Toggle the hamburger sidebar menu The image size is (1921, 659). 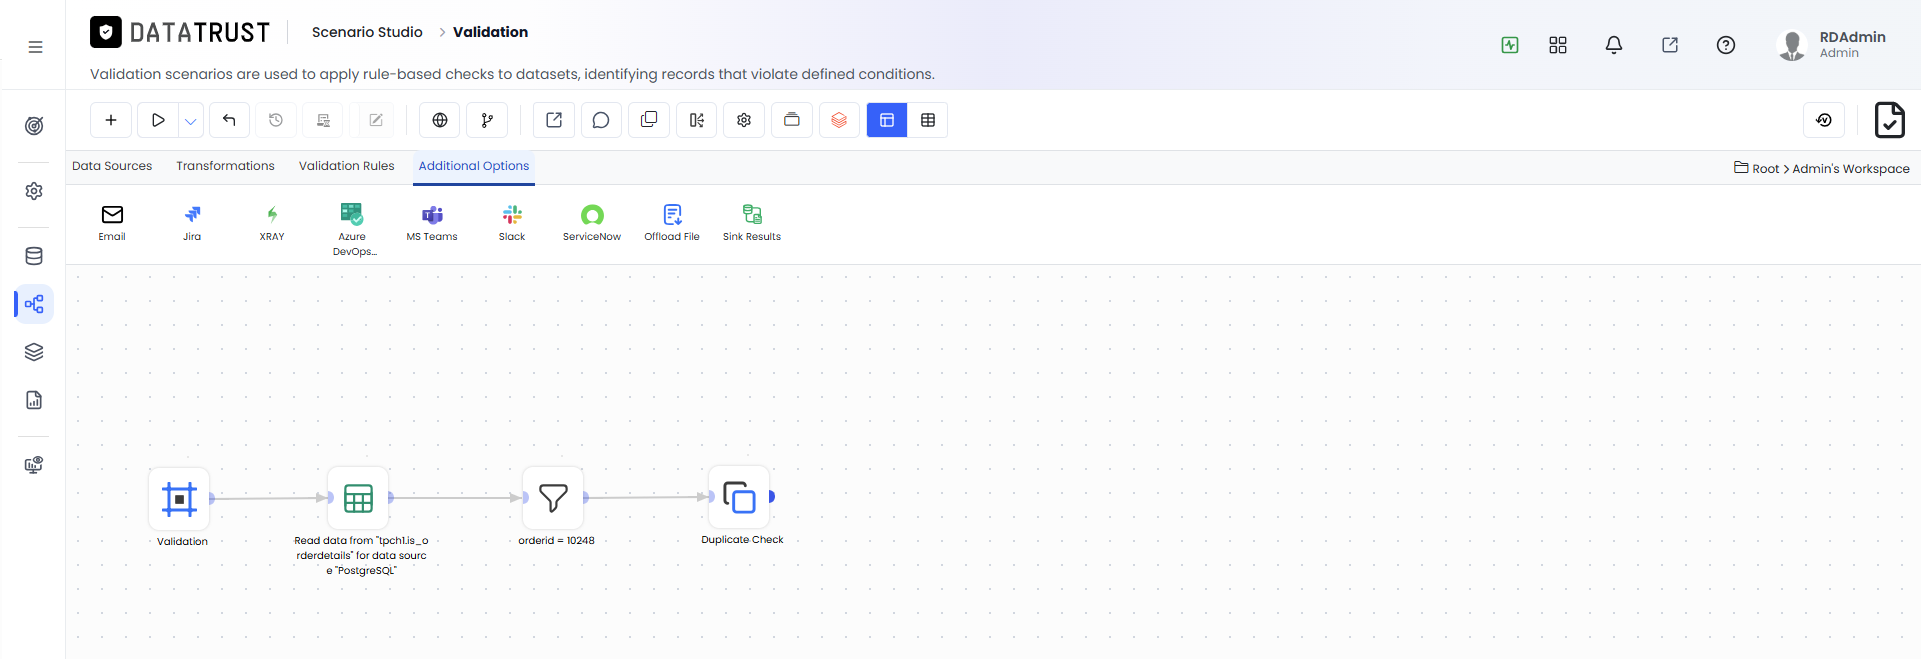point(35,47)
